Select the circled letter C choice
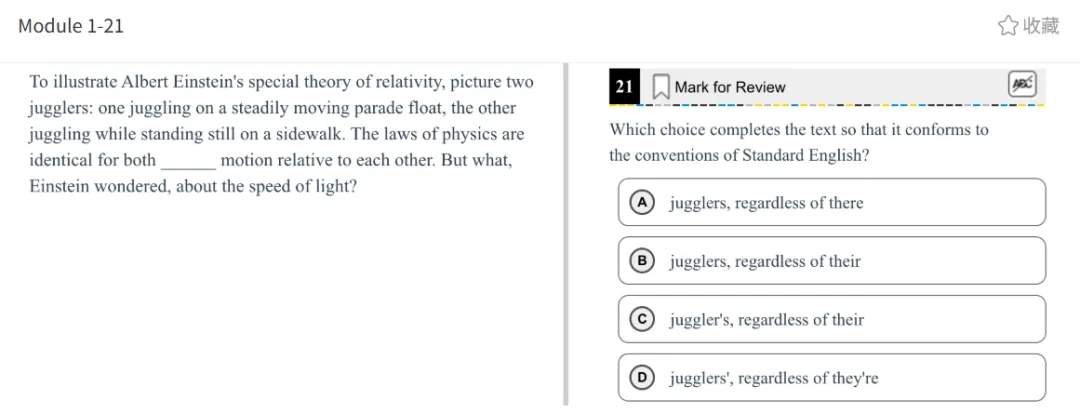 [x=642, y=320]
